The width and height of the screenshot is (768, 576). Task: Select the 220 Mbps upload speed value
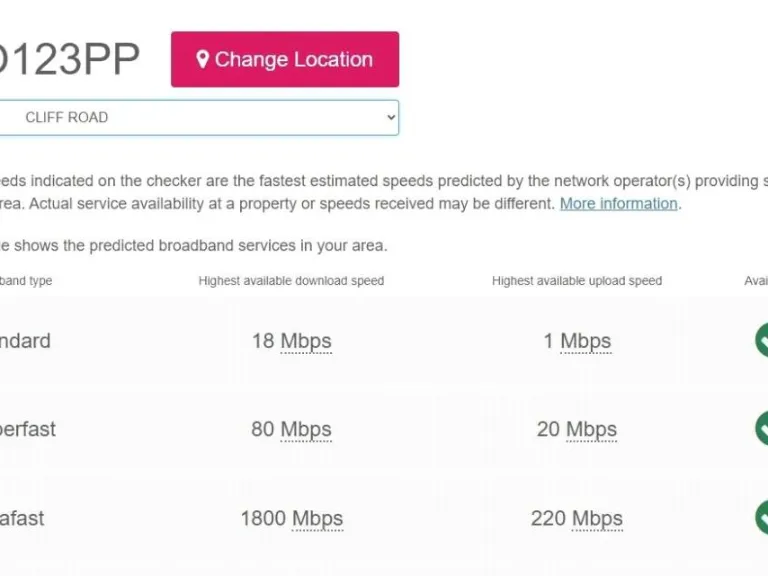pos(577,519)
